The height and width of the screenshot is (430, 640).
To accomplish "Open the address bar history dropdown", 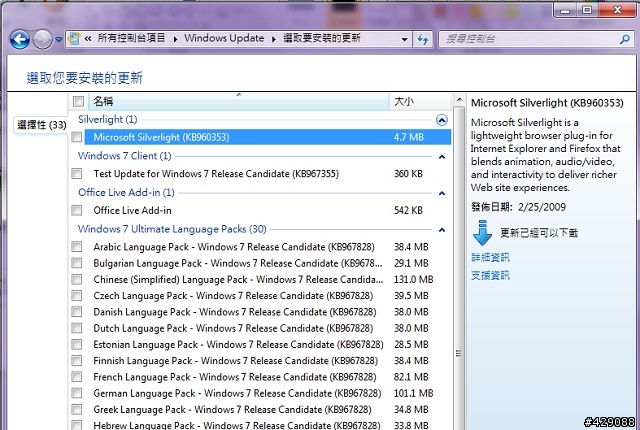I will click(x=404, y=40).
